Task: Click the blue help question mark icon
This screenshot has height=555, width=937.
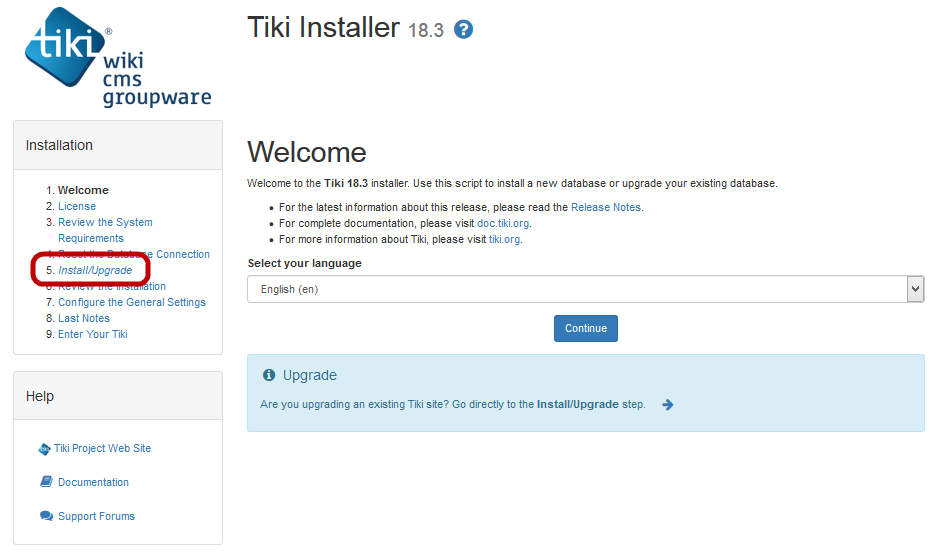Action: click(463, 30)
